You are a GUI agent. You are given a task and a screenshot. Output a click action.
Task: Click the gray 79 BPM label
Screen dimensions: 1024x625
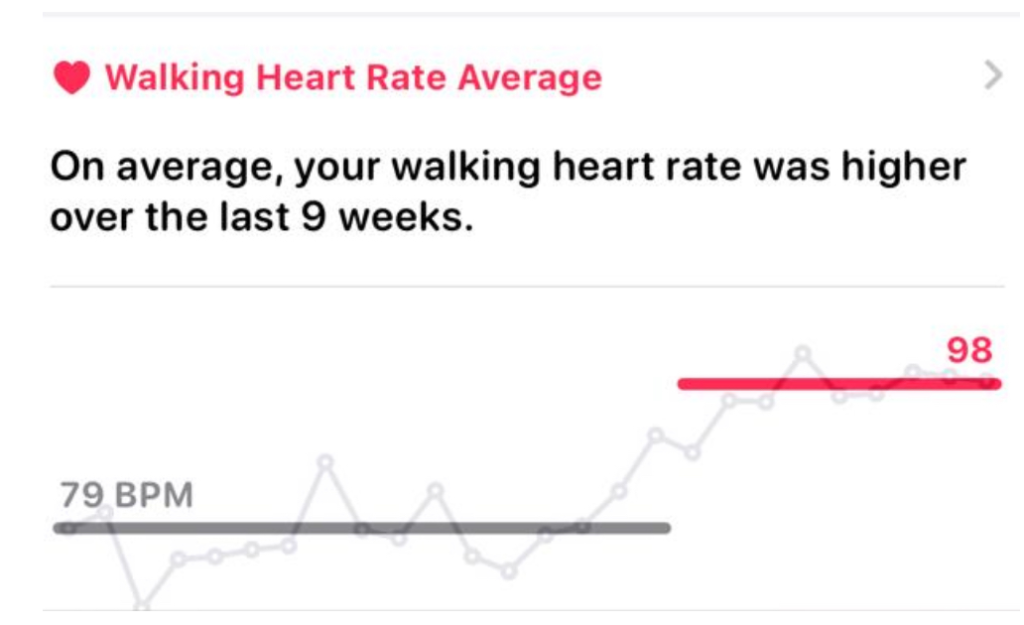127,494
